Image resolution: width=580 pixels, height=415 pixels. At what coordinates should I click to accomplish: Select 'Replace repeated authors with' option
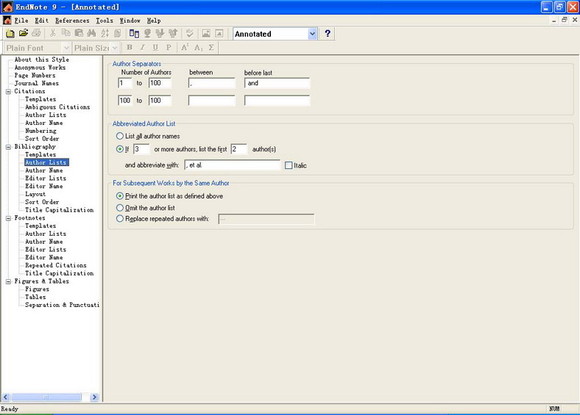(x=119, y=219)
